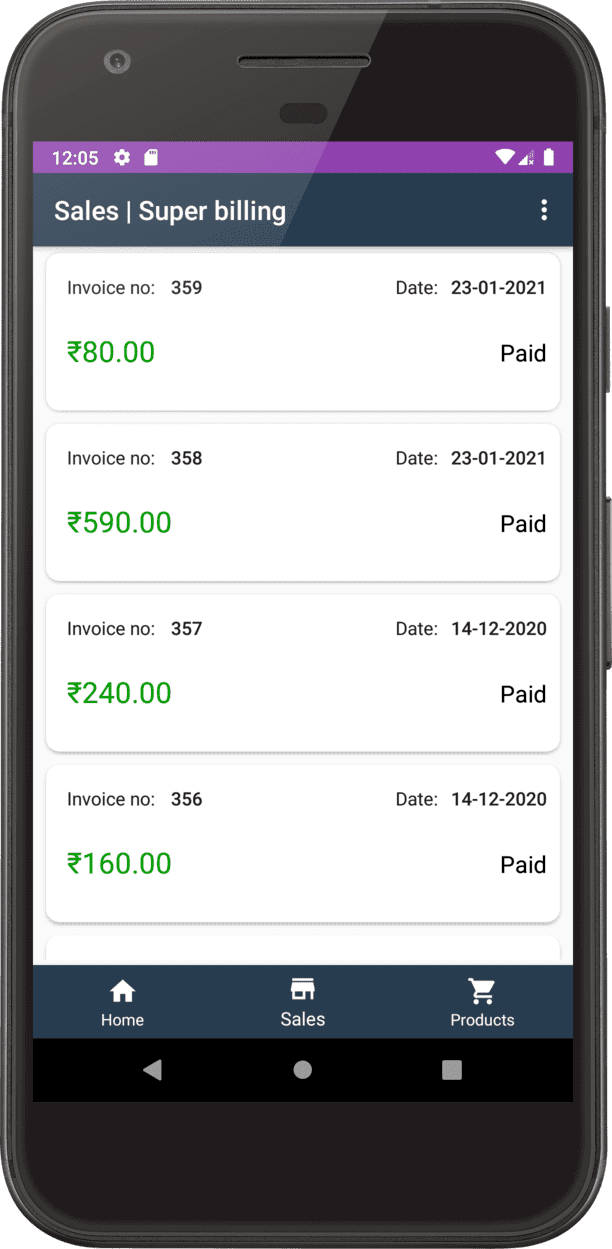Switch to the Home tab
The width and height of the screenshot is (612, 1249).
click(122, 1002)
